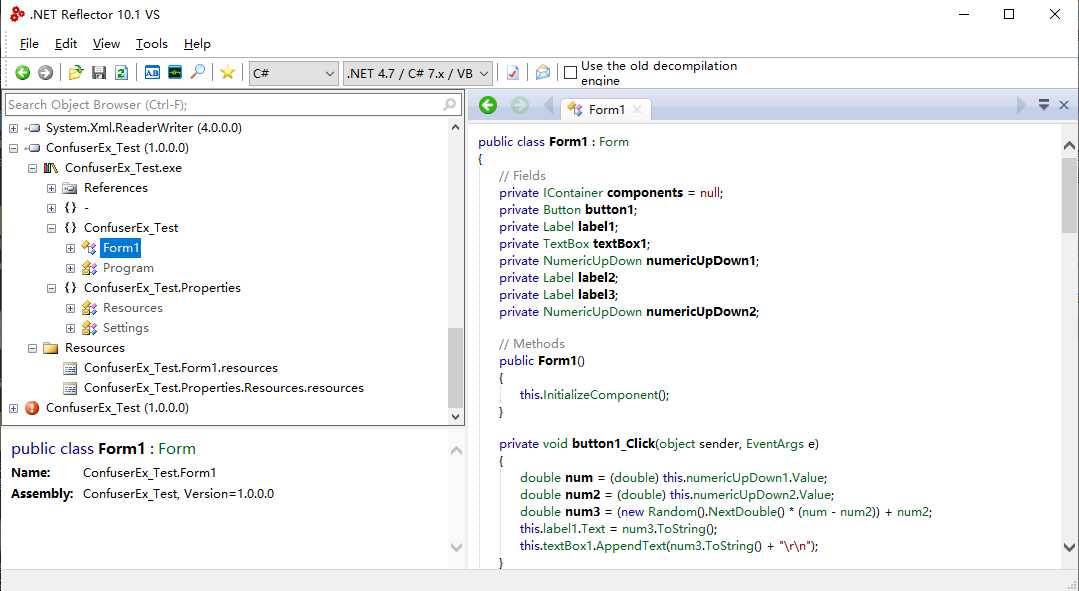Click the Form link in class declaration

pos(613,142)
